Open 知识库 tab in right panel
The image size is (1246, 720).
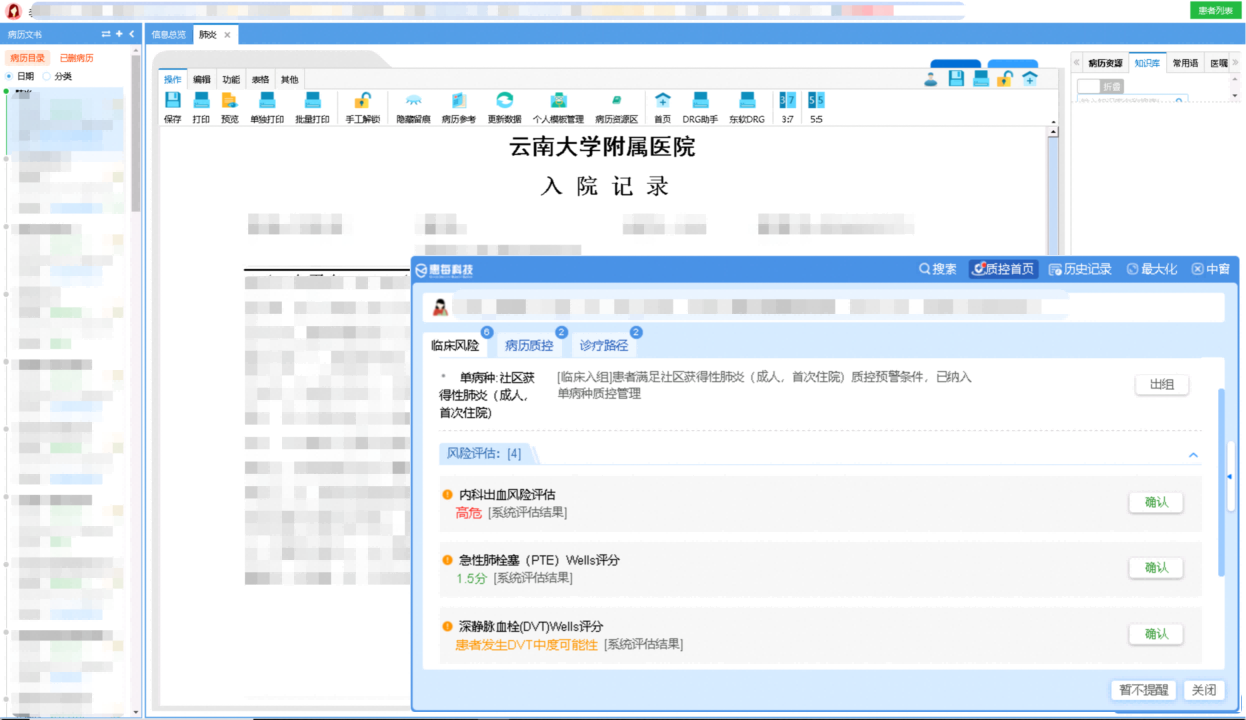coord(1147,62)
